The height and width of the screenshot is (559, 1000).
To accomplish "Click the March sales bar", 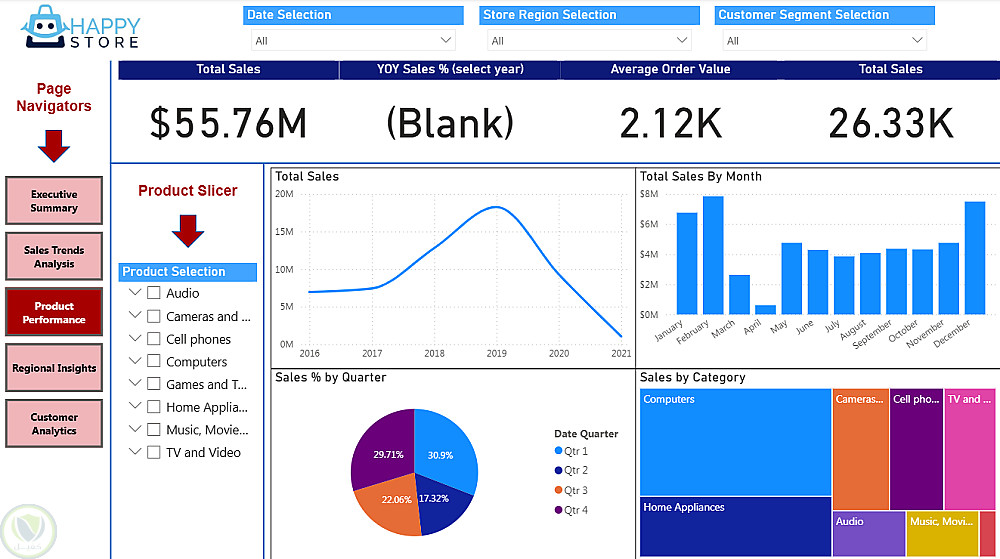I will (x=739, y=294).
